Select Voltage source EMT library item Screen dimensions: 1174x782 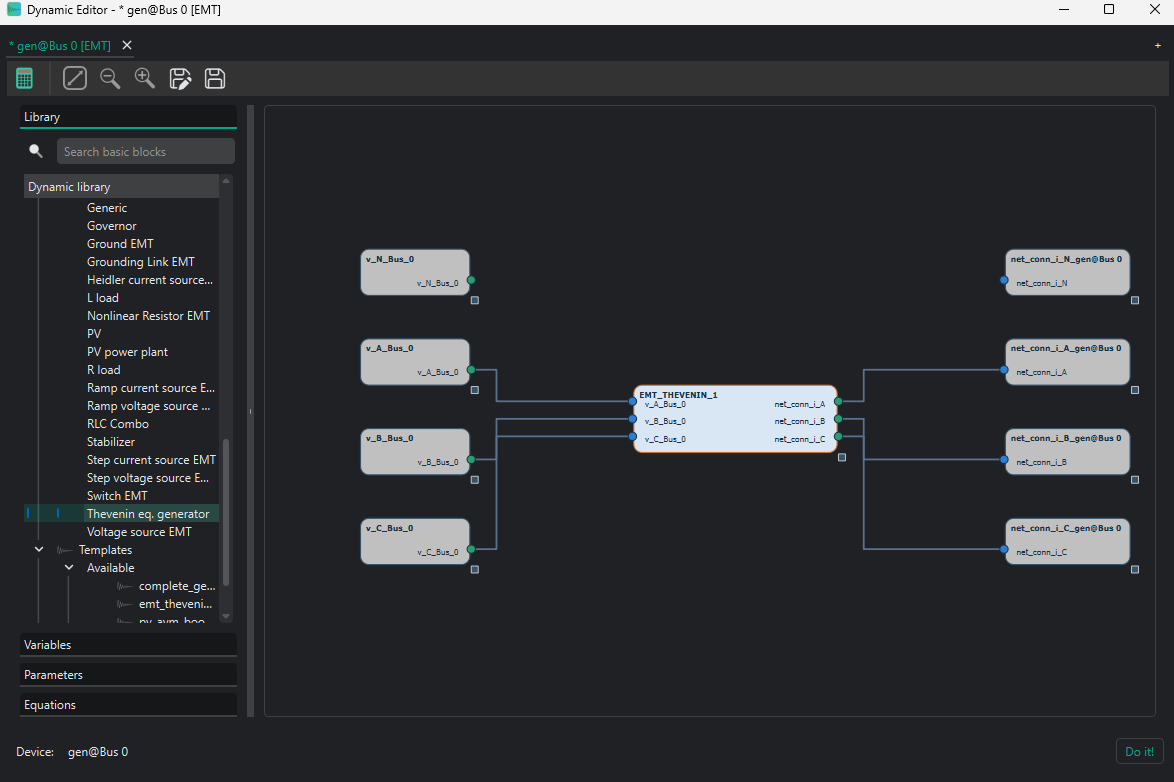[139, 532]
